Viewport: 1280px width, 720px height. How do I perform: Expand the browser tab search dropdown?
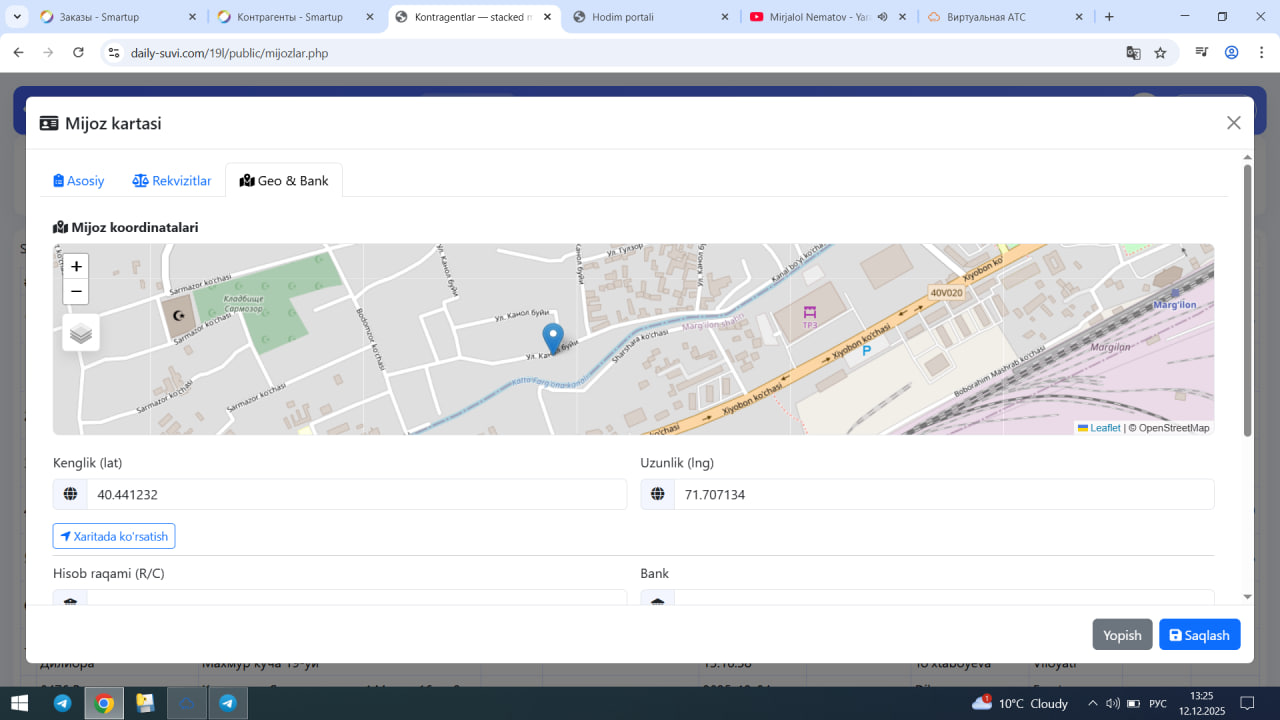pyautogui.click(x=17, y=17)
